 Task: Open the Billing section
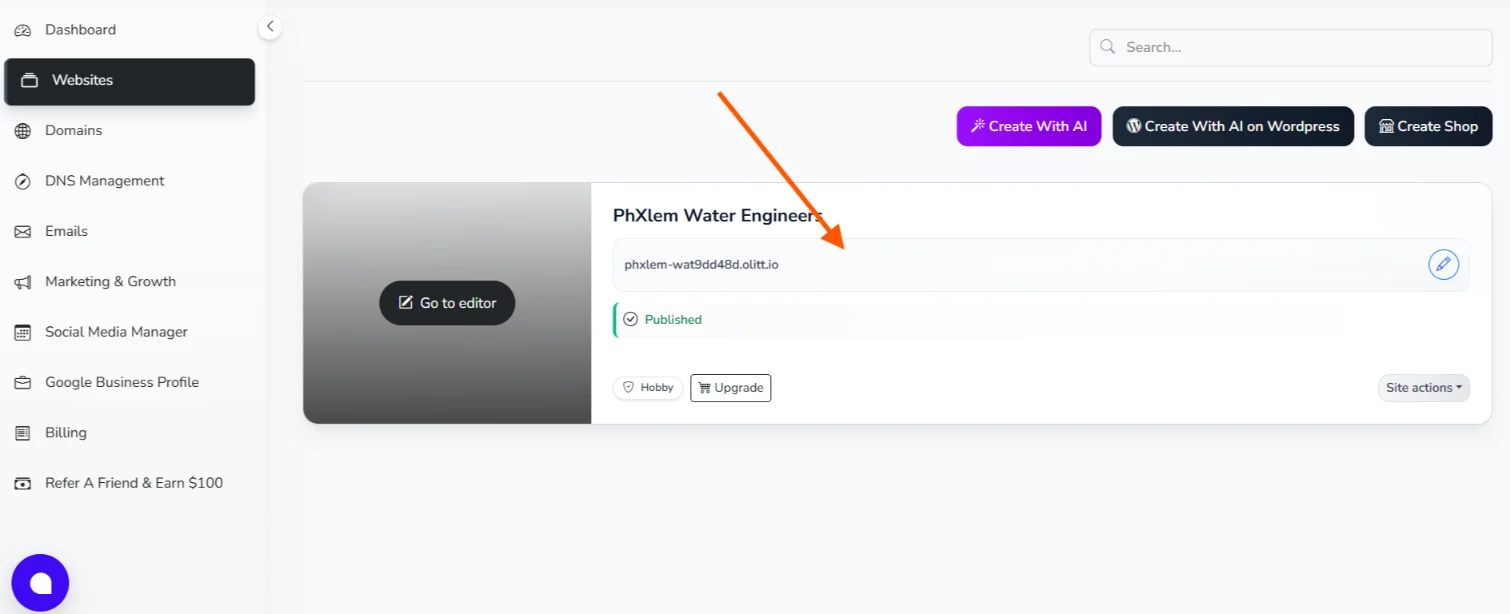point(65,433)
